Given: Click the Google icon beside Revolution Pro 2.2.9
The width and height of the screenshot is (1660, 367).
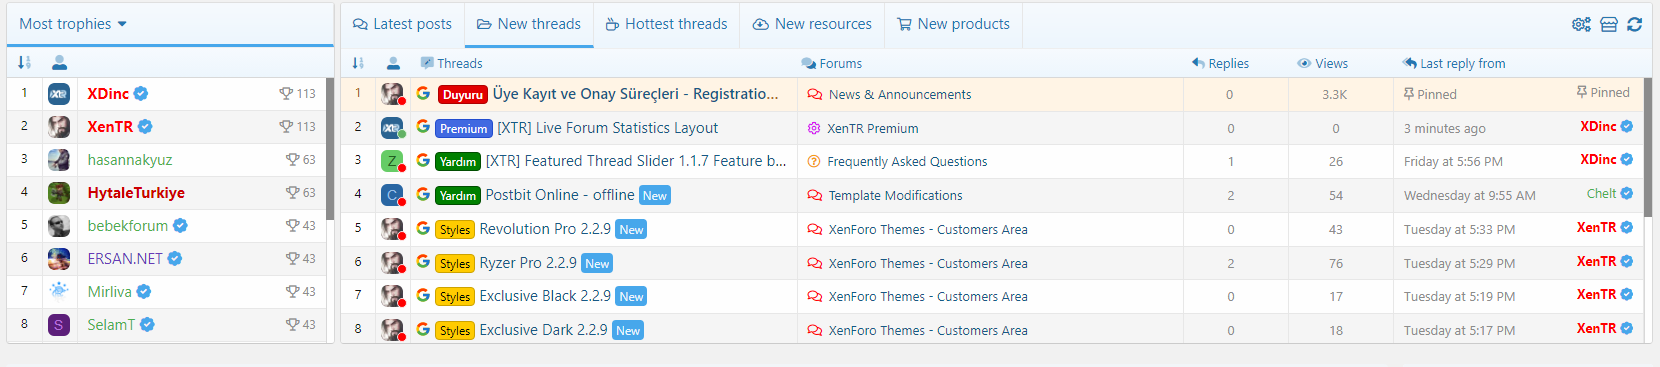Looking at the screenshot, I should (x=423, y=228).
